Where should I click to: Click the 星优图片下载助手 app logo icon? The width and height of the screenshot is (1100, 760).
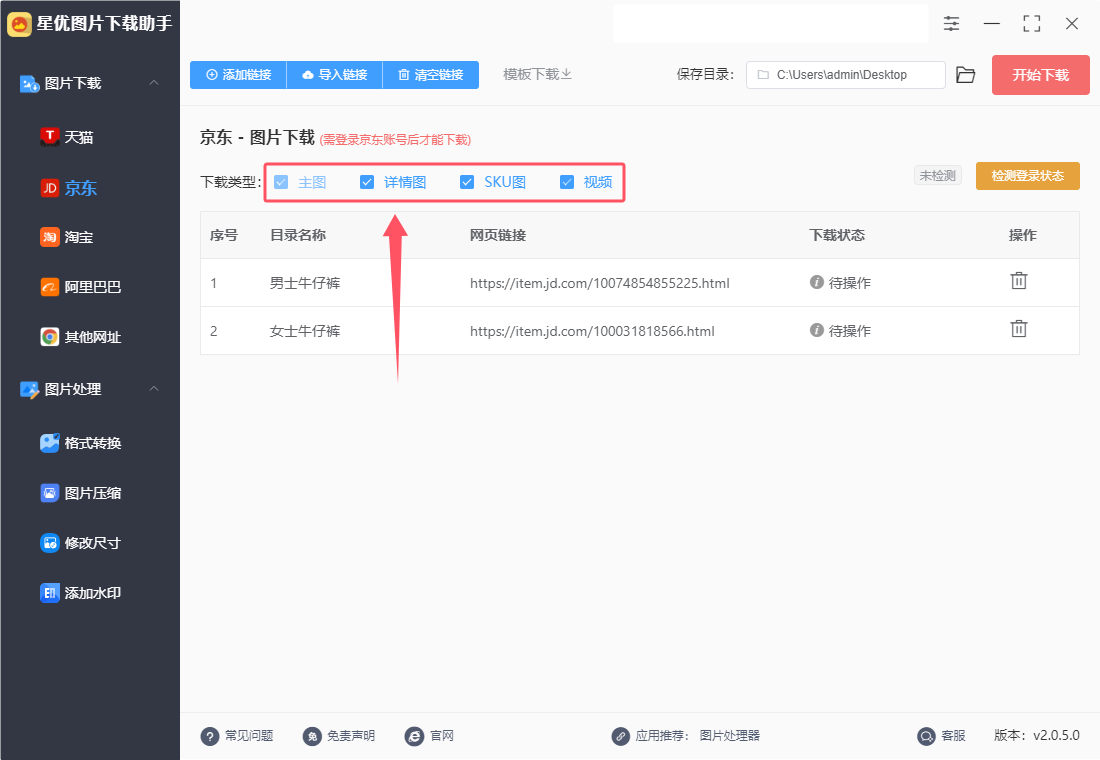[19, 24]
